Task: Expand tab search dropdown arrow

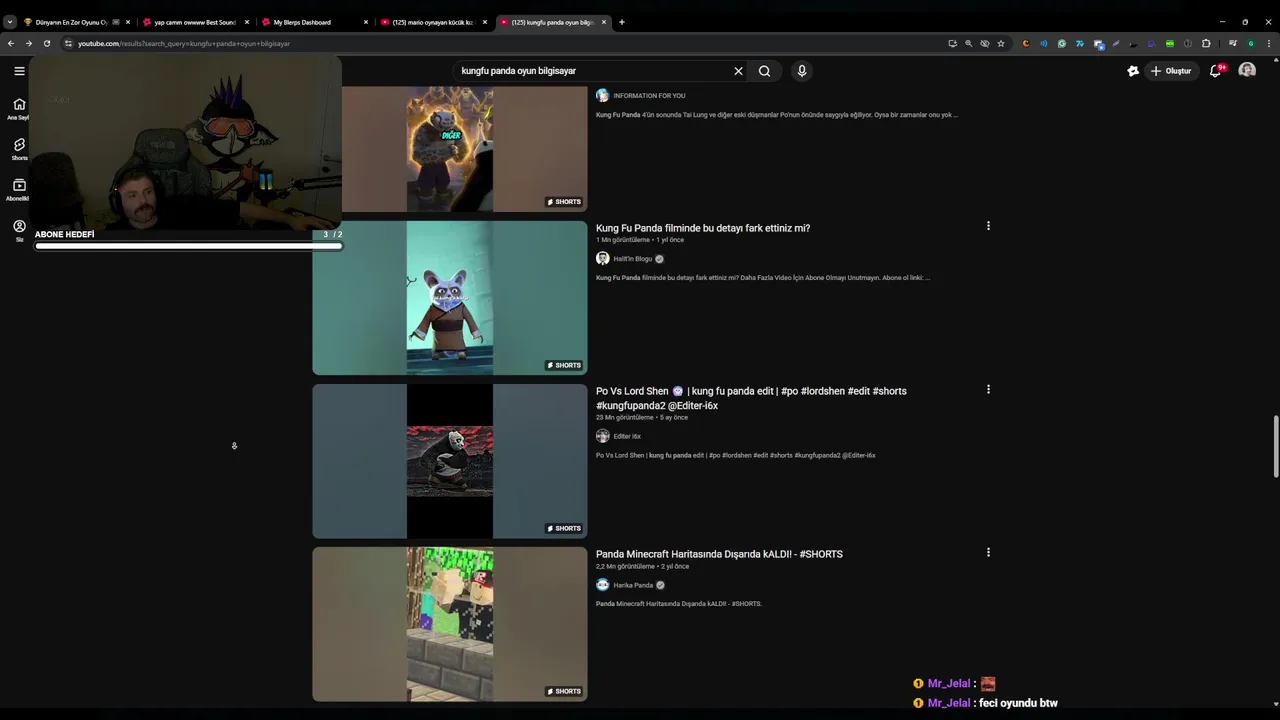Action: click(10, 22)
